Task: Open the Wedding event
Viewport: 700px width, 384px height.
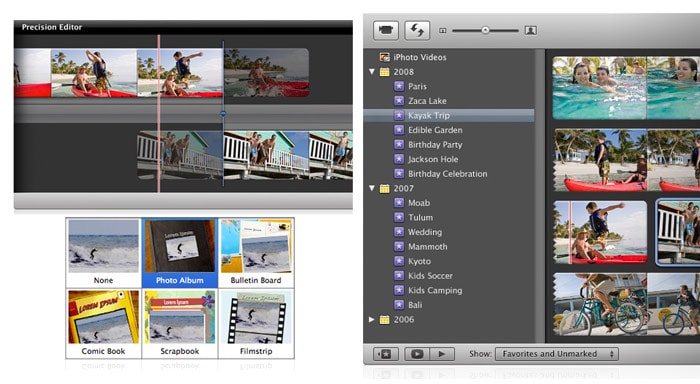Action: [x=425, y=232]
